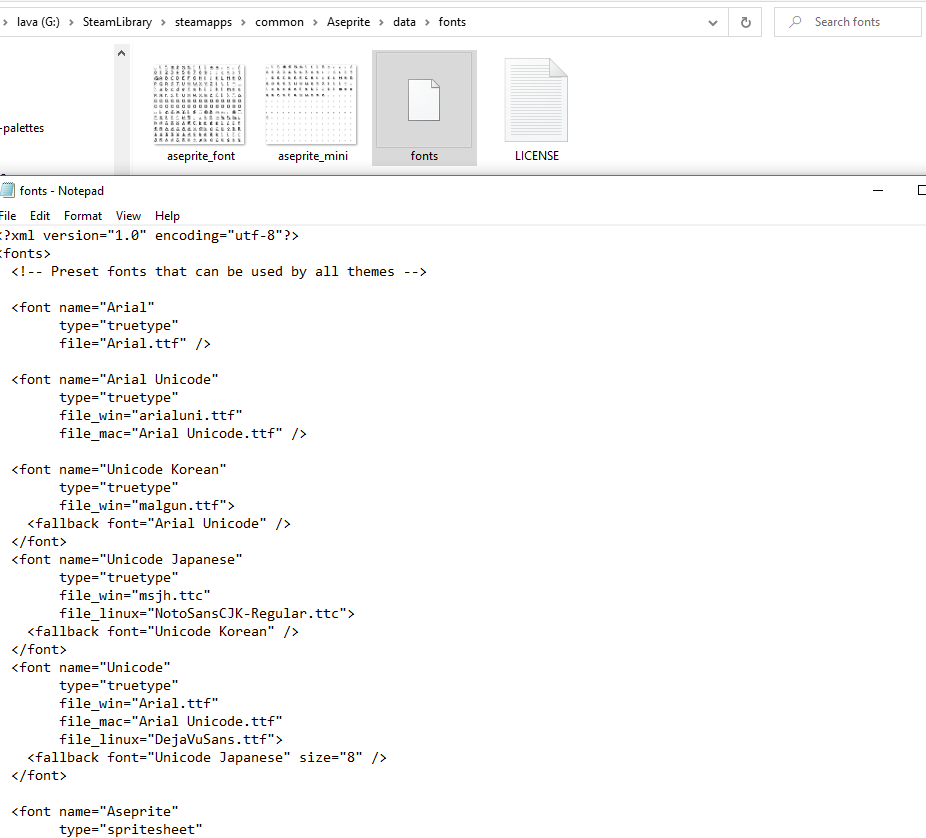This screenshot has height=838, width=926.
Task: Click fallback font "Arial Unicode" line
Action: point(159,524)
